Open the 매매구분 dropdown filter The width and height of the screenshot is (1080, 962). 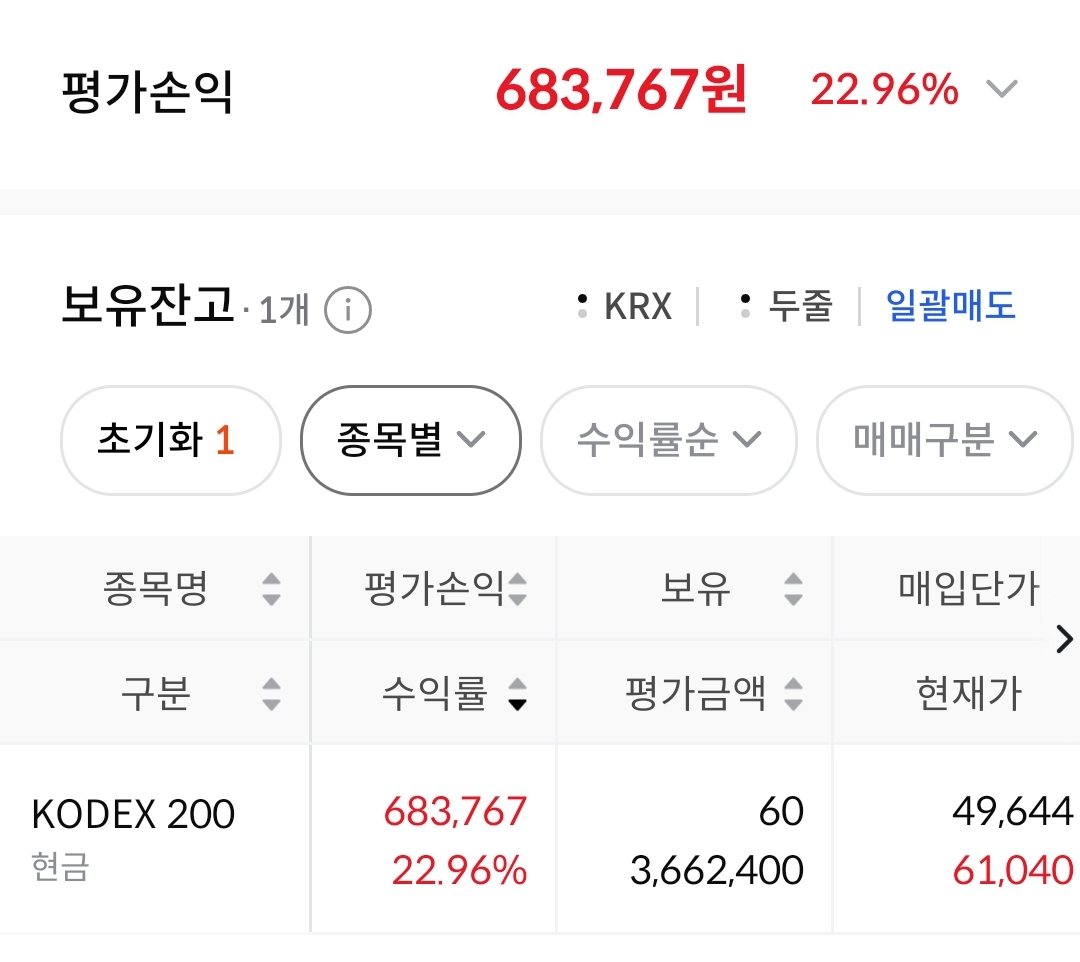click(945, 440)
